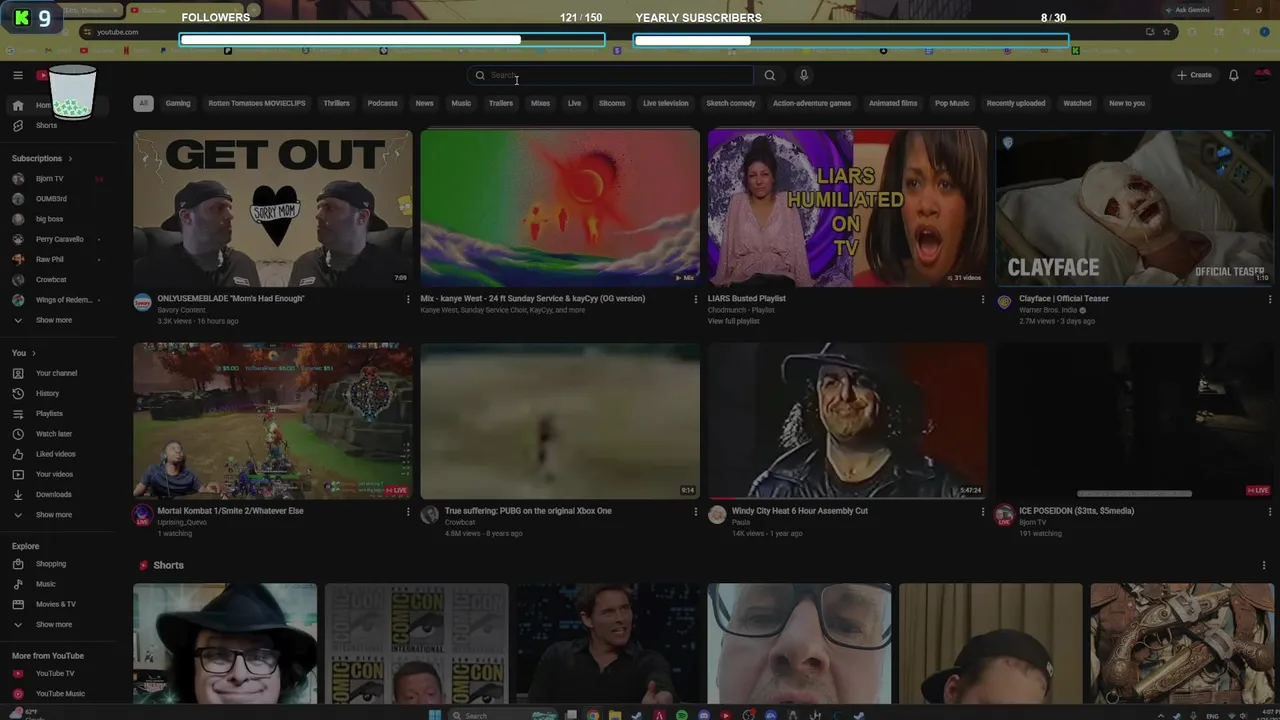Screen dimensions: 1280x720
Task: Activate voice search microphone
Action: (803, 75)
